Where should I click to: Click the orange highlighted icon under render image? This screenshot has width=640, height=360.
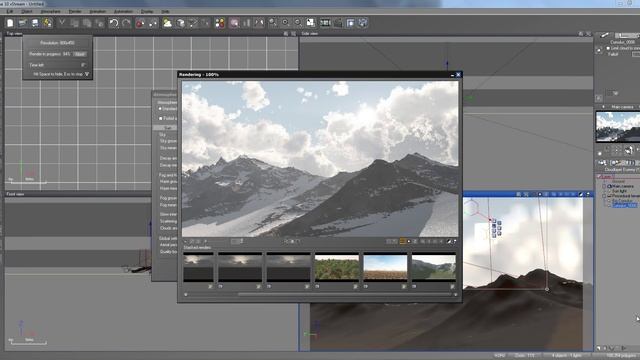point(402,242)
